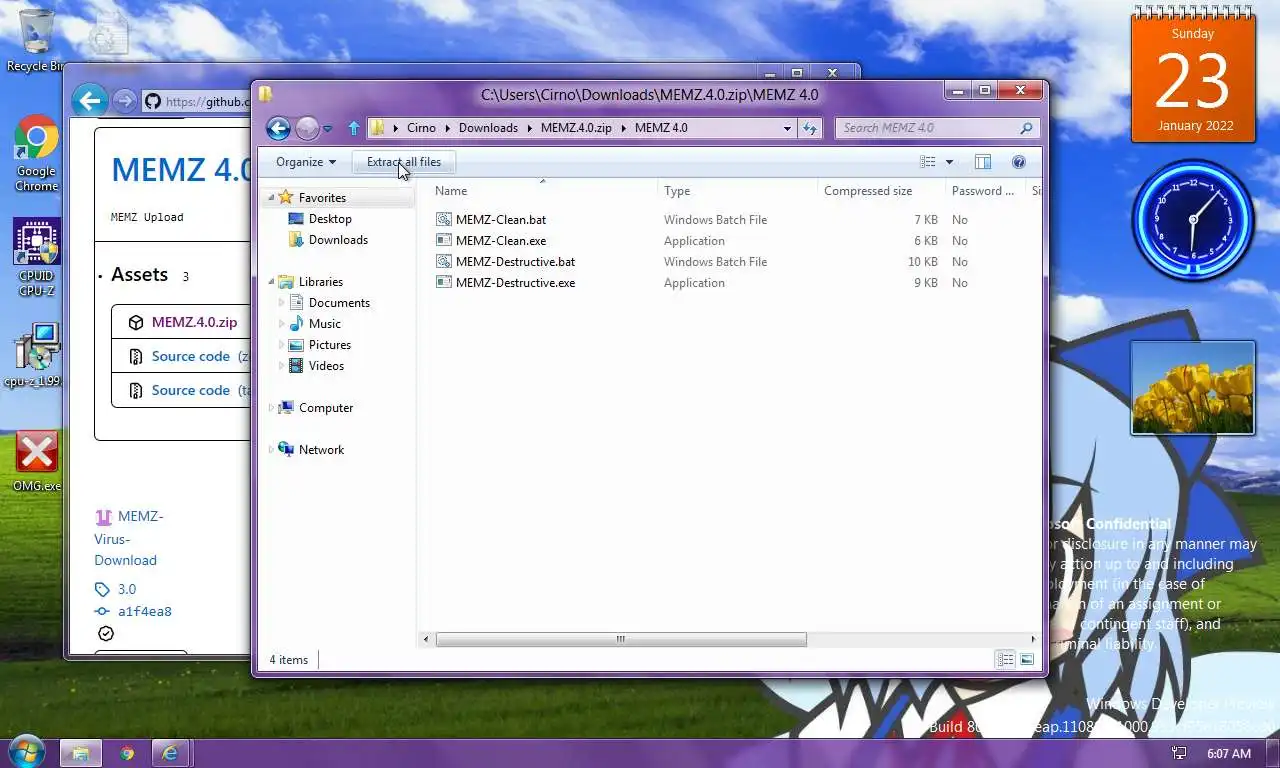This screenshot has width=1280, height=768.
Task: Select MEMZ-Destructive.bat file
Action: 515,262
